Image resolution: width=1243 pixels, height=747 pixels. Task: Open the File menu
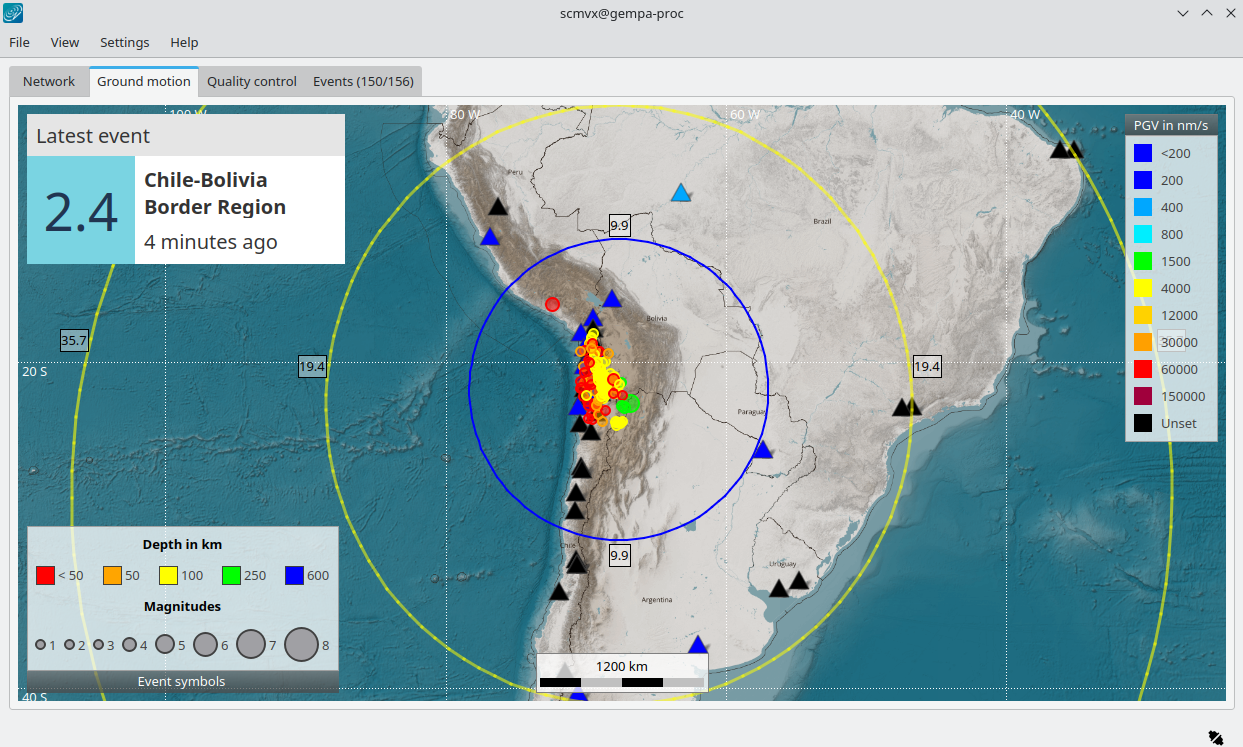20,42
